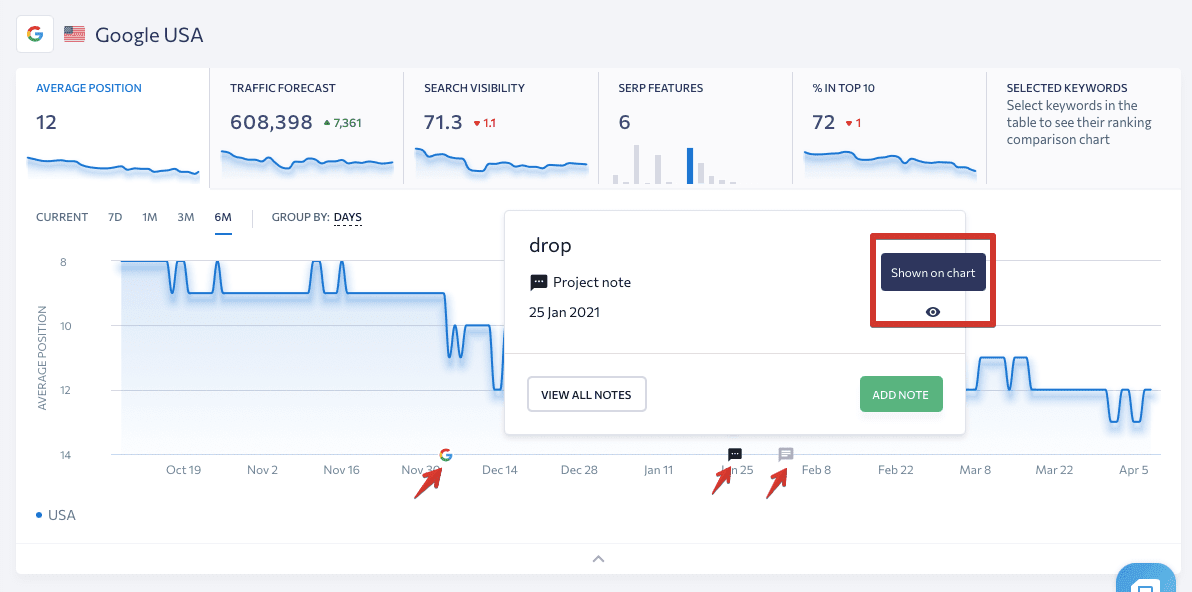Click the search visibility value 71.3

coord(442,122)
